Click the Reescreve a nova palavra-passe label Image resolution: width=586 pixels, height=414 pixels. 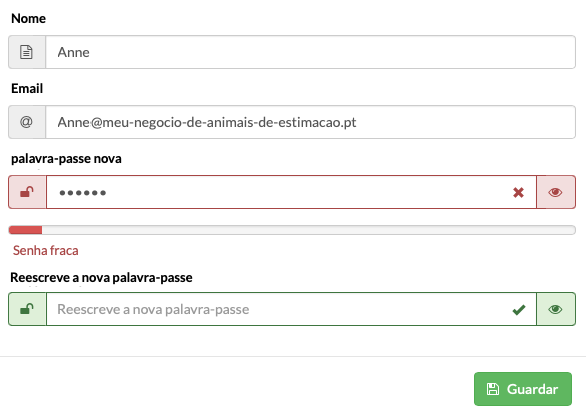pos(101,277)
